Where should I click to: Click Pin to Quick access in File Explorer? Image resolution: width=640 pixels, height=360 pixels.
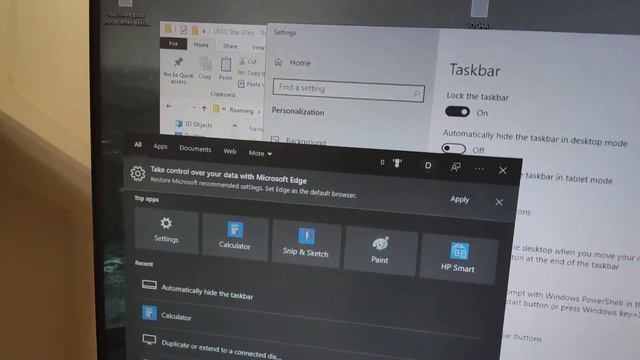click(x=178, y=70)
